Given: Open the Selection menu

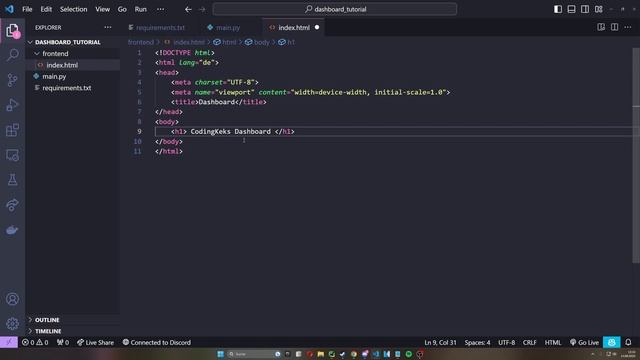Looking at the screenshot, I should pos(73,9).
